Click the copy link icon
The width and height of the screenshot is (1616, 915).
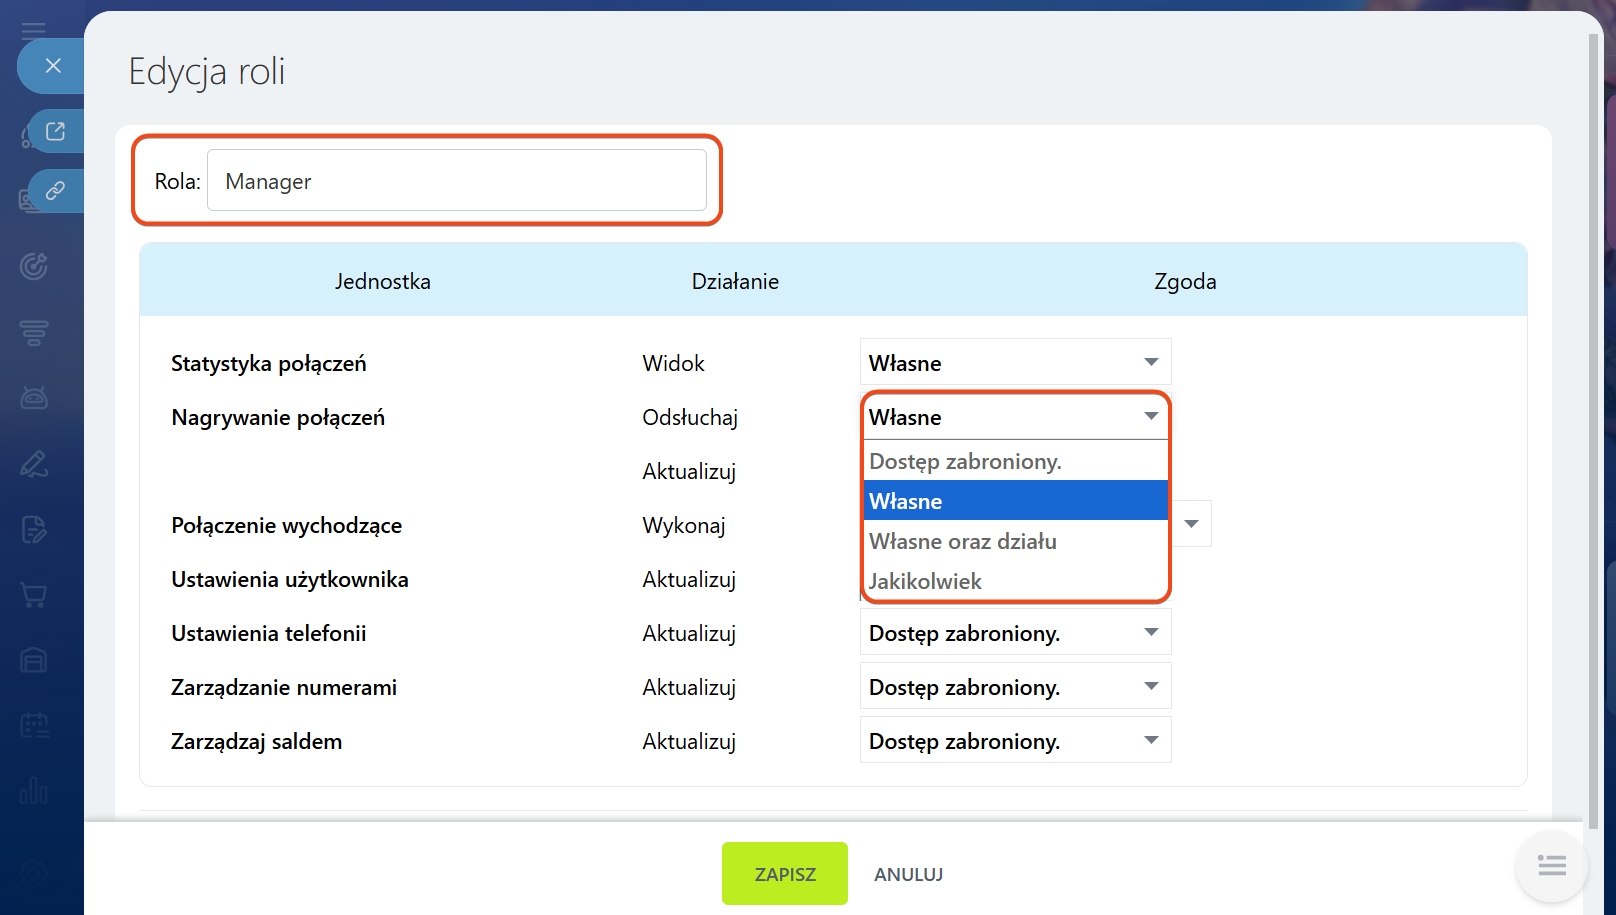tap(55, 190)
